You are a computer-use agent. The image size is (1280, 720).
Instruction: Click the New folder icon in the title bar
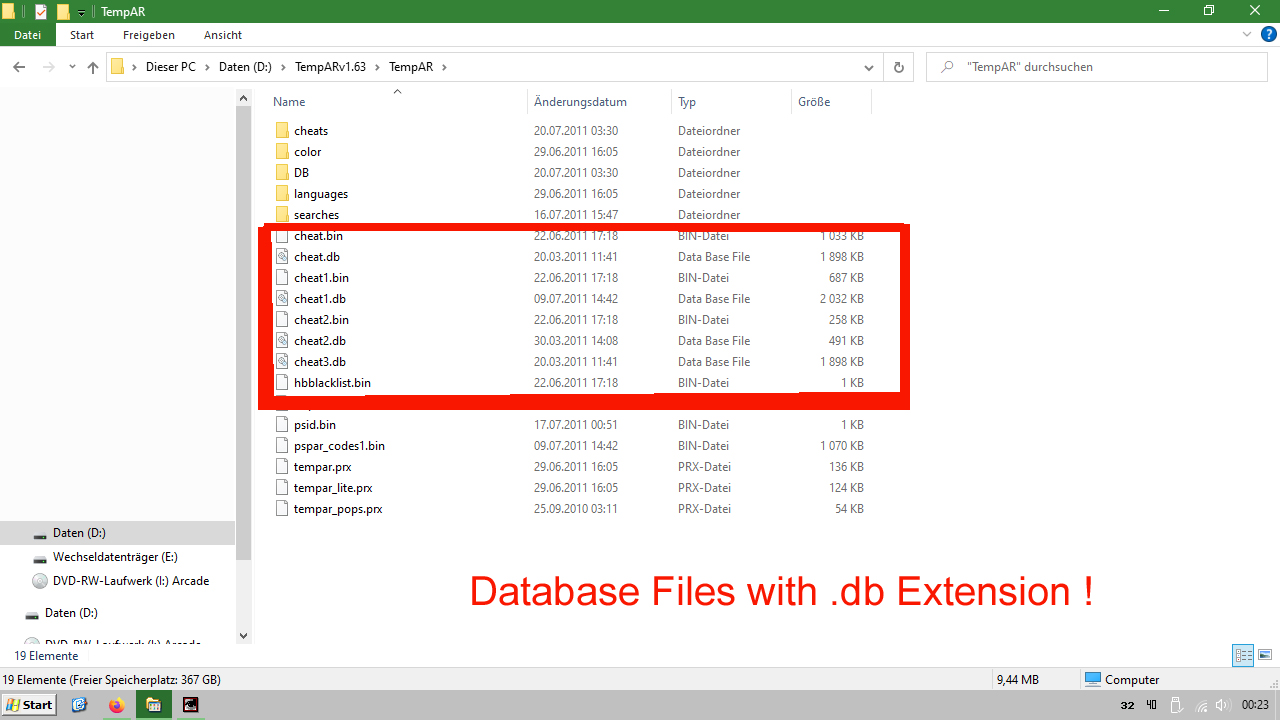(63, 11)
